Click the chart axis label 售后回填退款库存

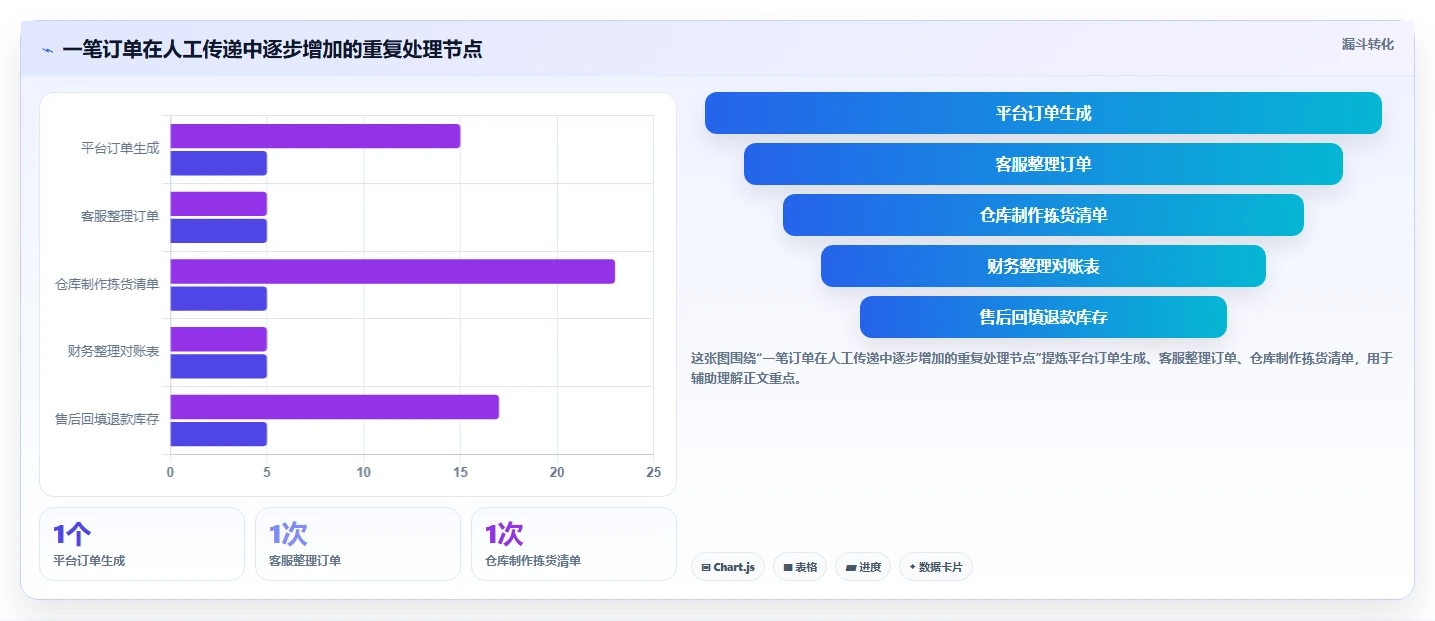pos(107,420)
